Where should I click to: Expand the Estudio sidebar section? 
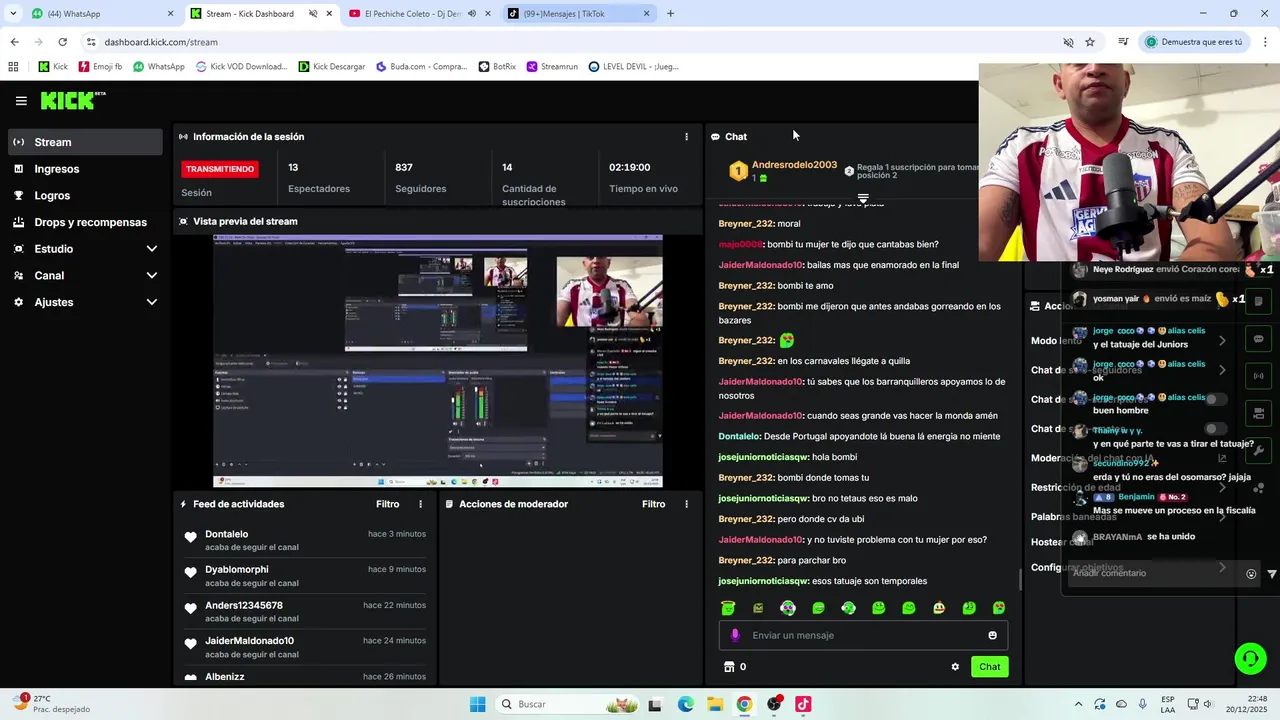click(152, 249)
